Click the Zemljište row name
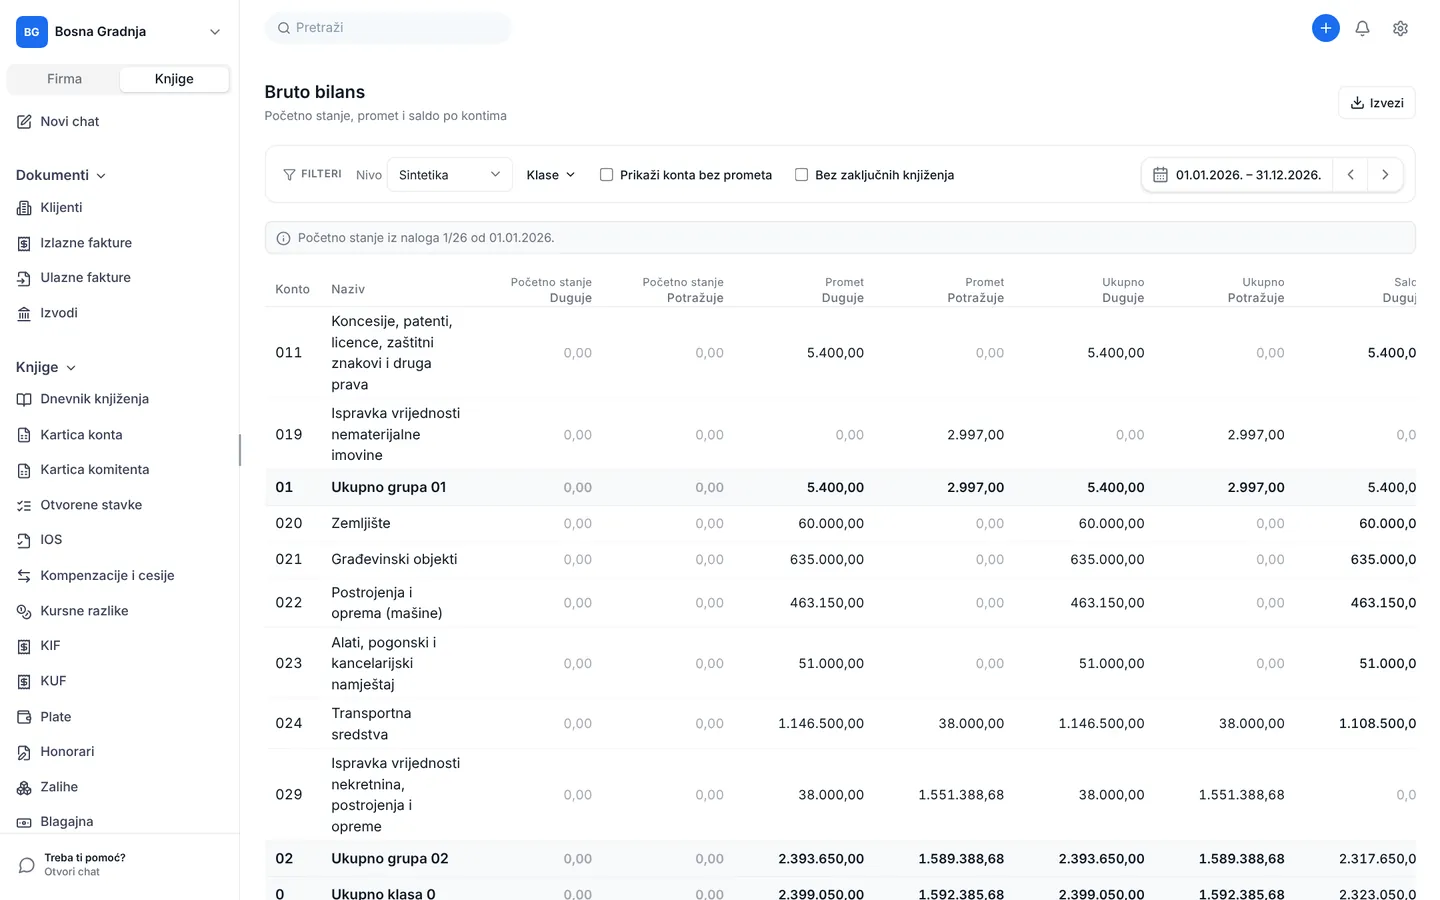The height and width of the screenshot is (900, 1440). (x=361, y=523)
